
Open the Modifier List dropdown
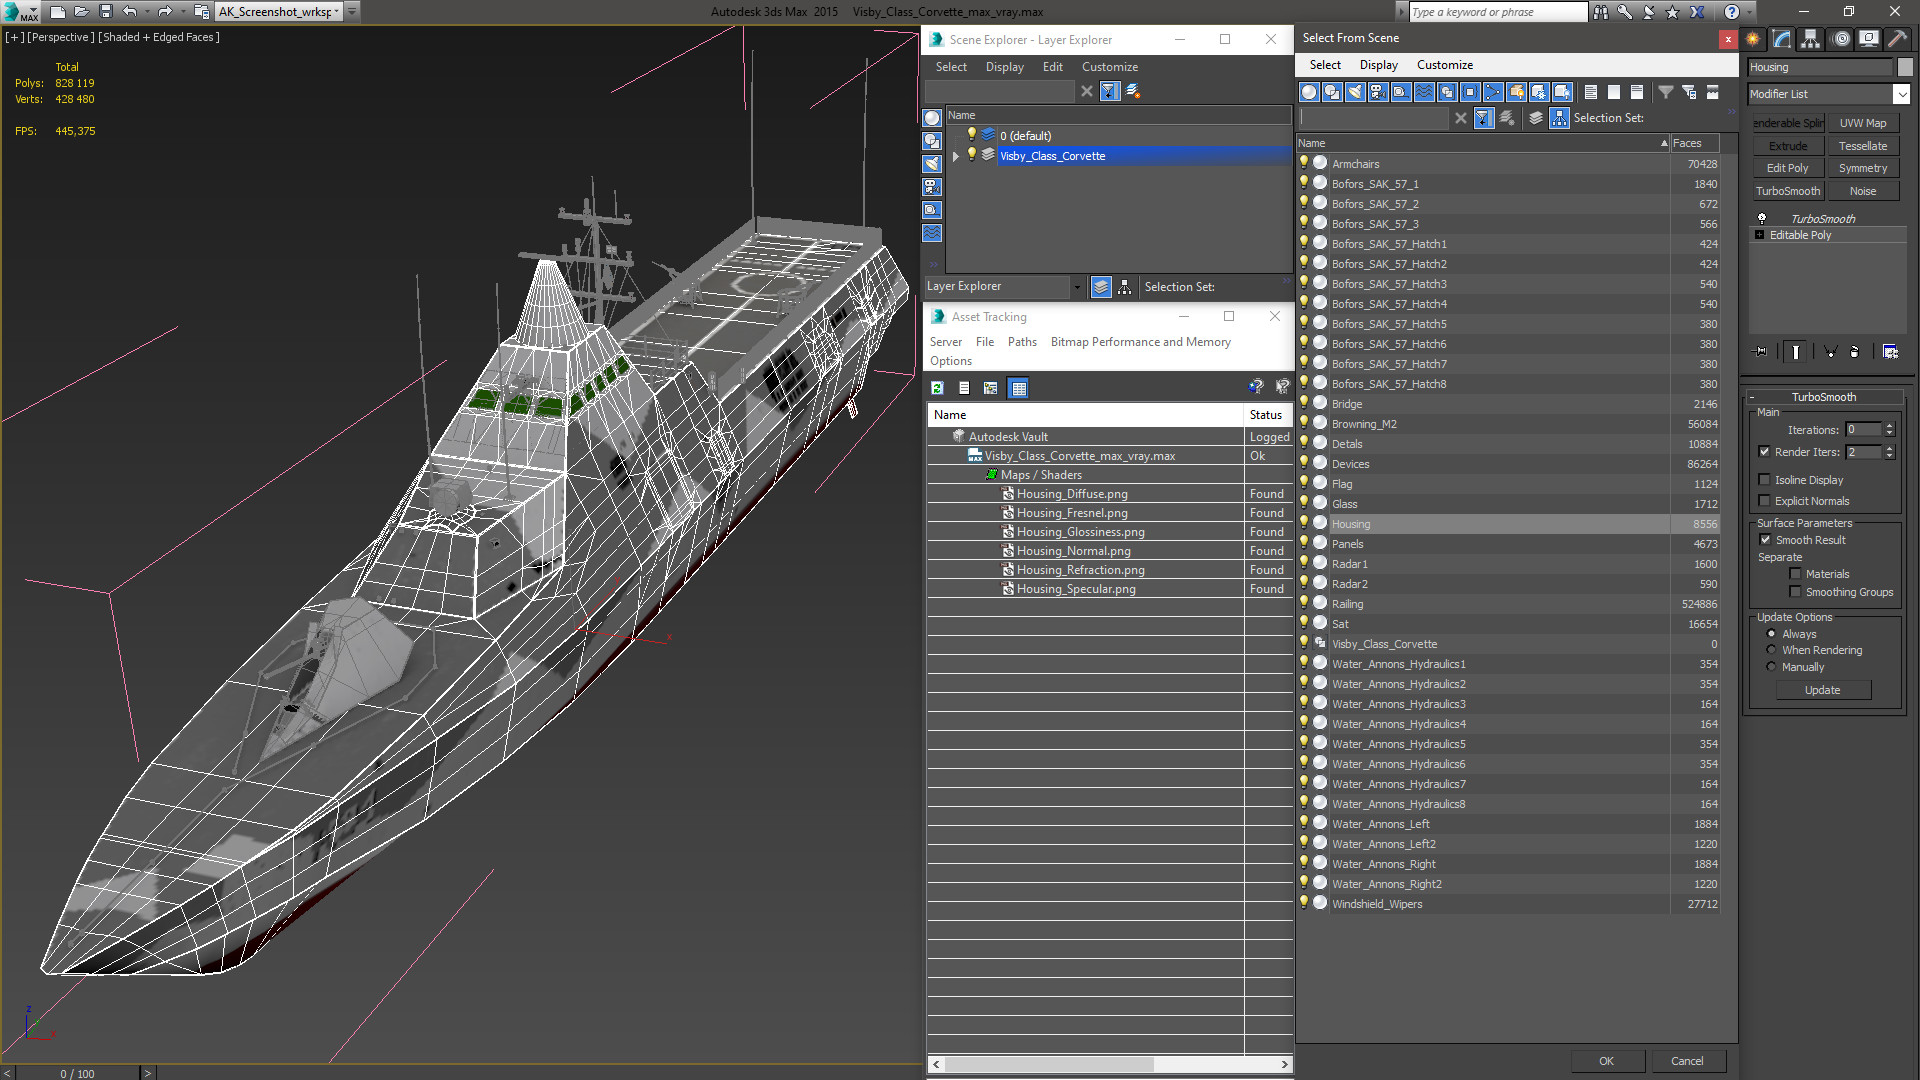point(1901,94)
